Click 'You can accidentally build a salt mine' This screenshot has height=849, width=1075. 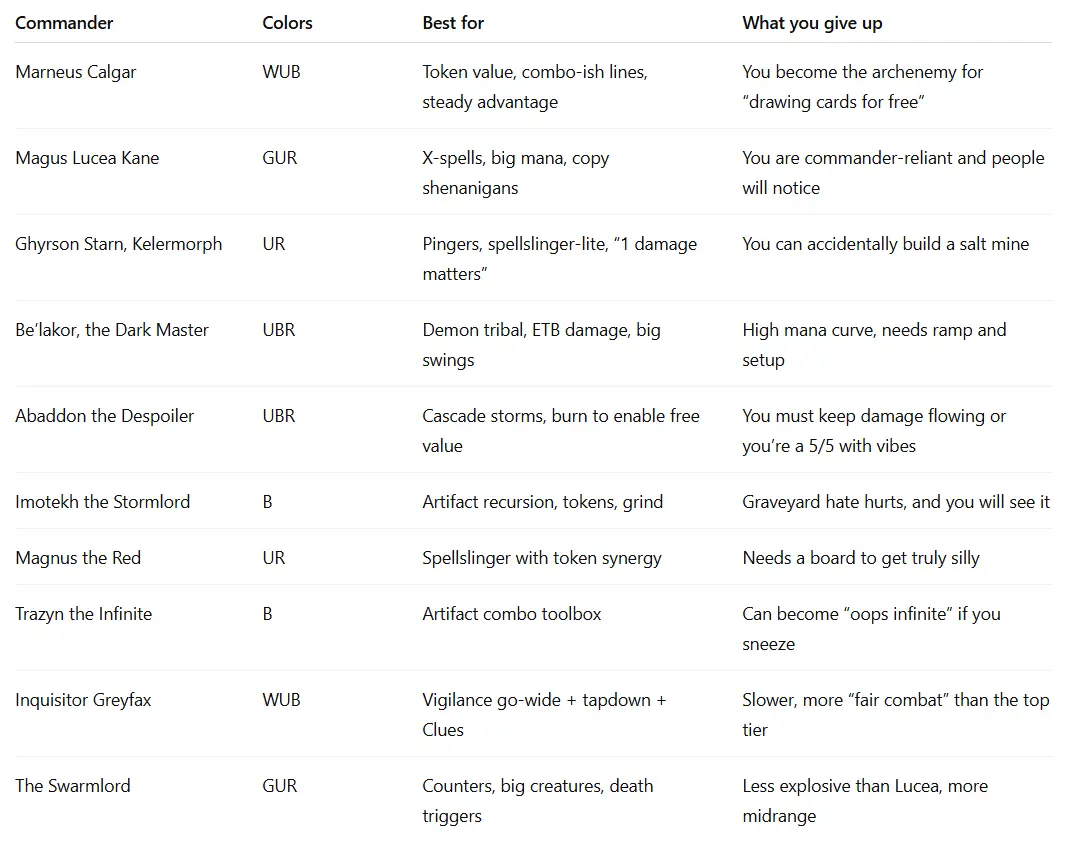coord(885,244)
